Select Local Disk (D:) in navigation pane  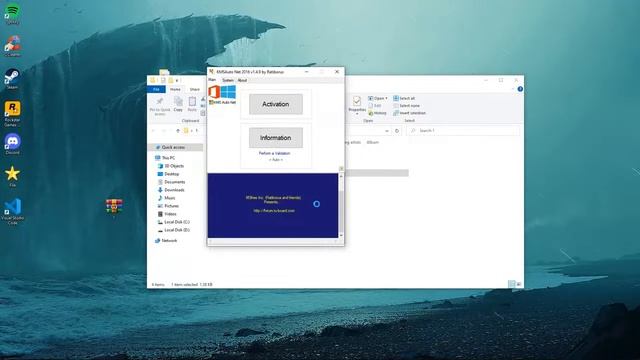[x=173, y=230]
